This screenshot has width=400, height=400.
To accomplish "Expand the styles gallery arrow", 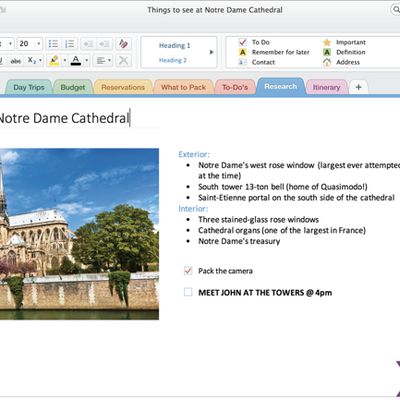I will [x=211, y=52].
